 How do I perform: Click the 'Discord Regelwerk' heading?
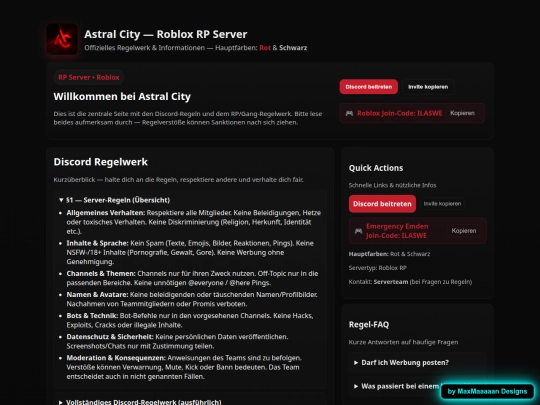(101, 162)
